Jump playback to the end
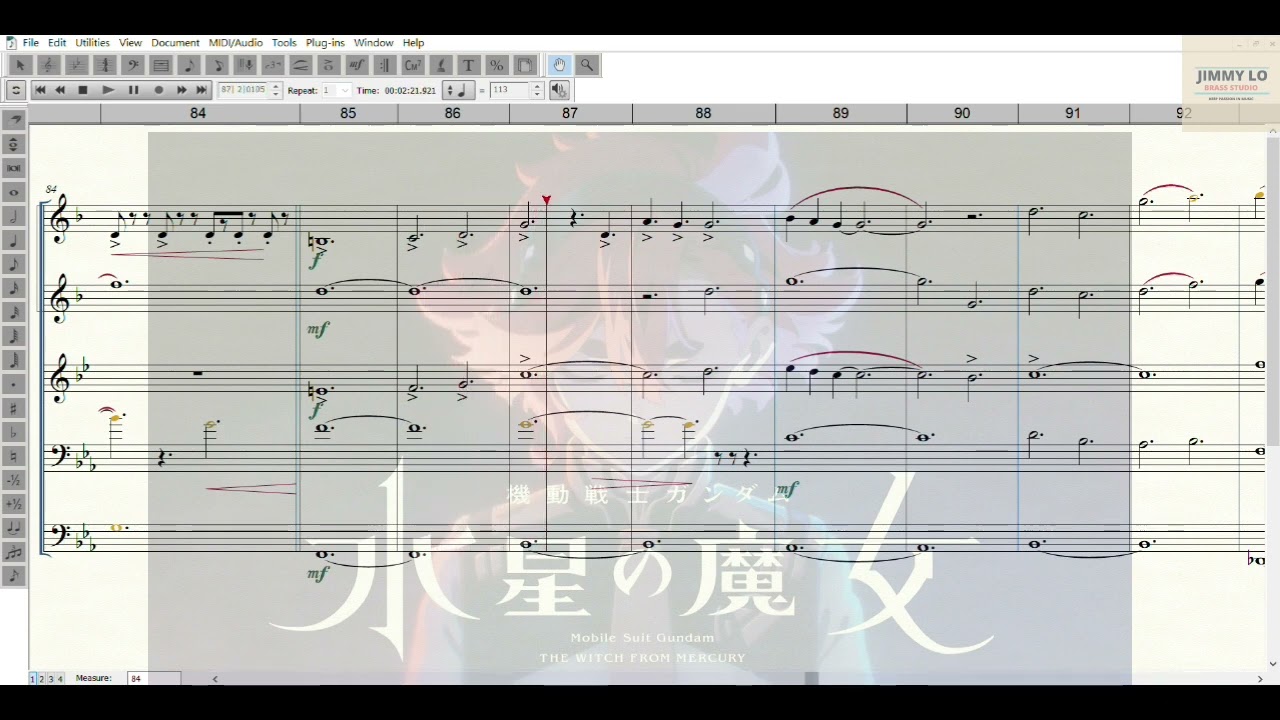Screen dimensions: 1280x720 tap(201, 90)
